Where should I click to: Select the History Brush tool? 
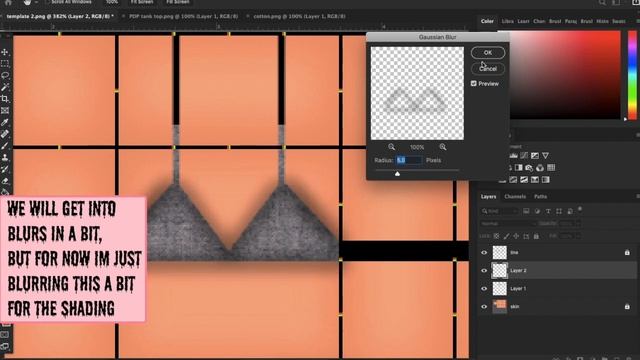point(5,169)
